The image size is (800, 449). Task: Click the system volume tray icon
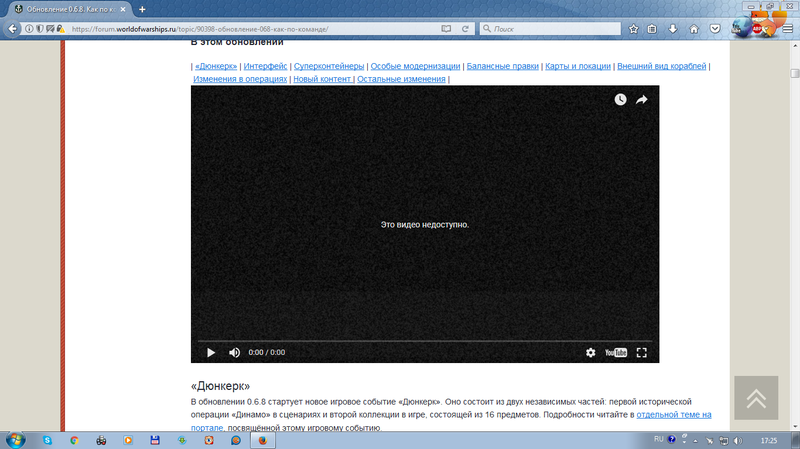(x=738, y=440)
